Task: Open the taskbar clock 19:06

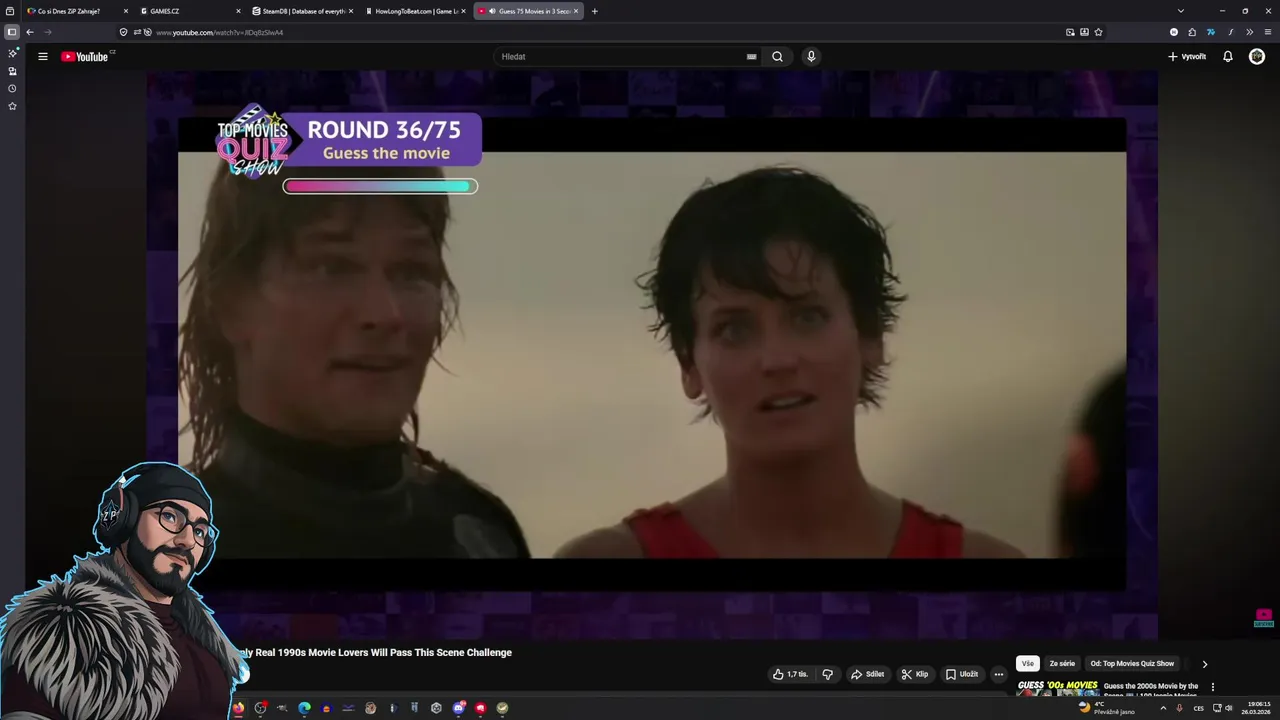Action: point(1256,708)
